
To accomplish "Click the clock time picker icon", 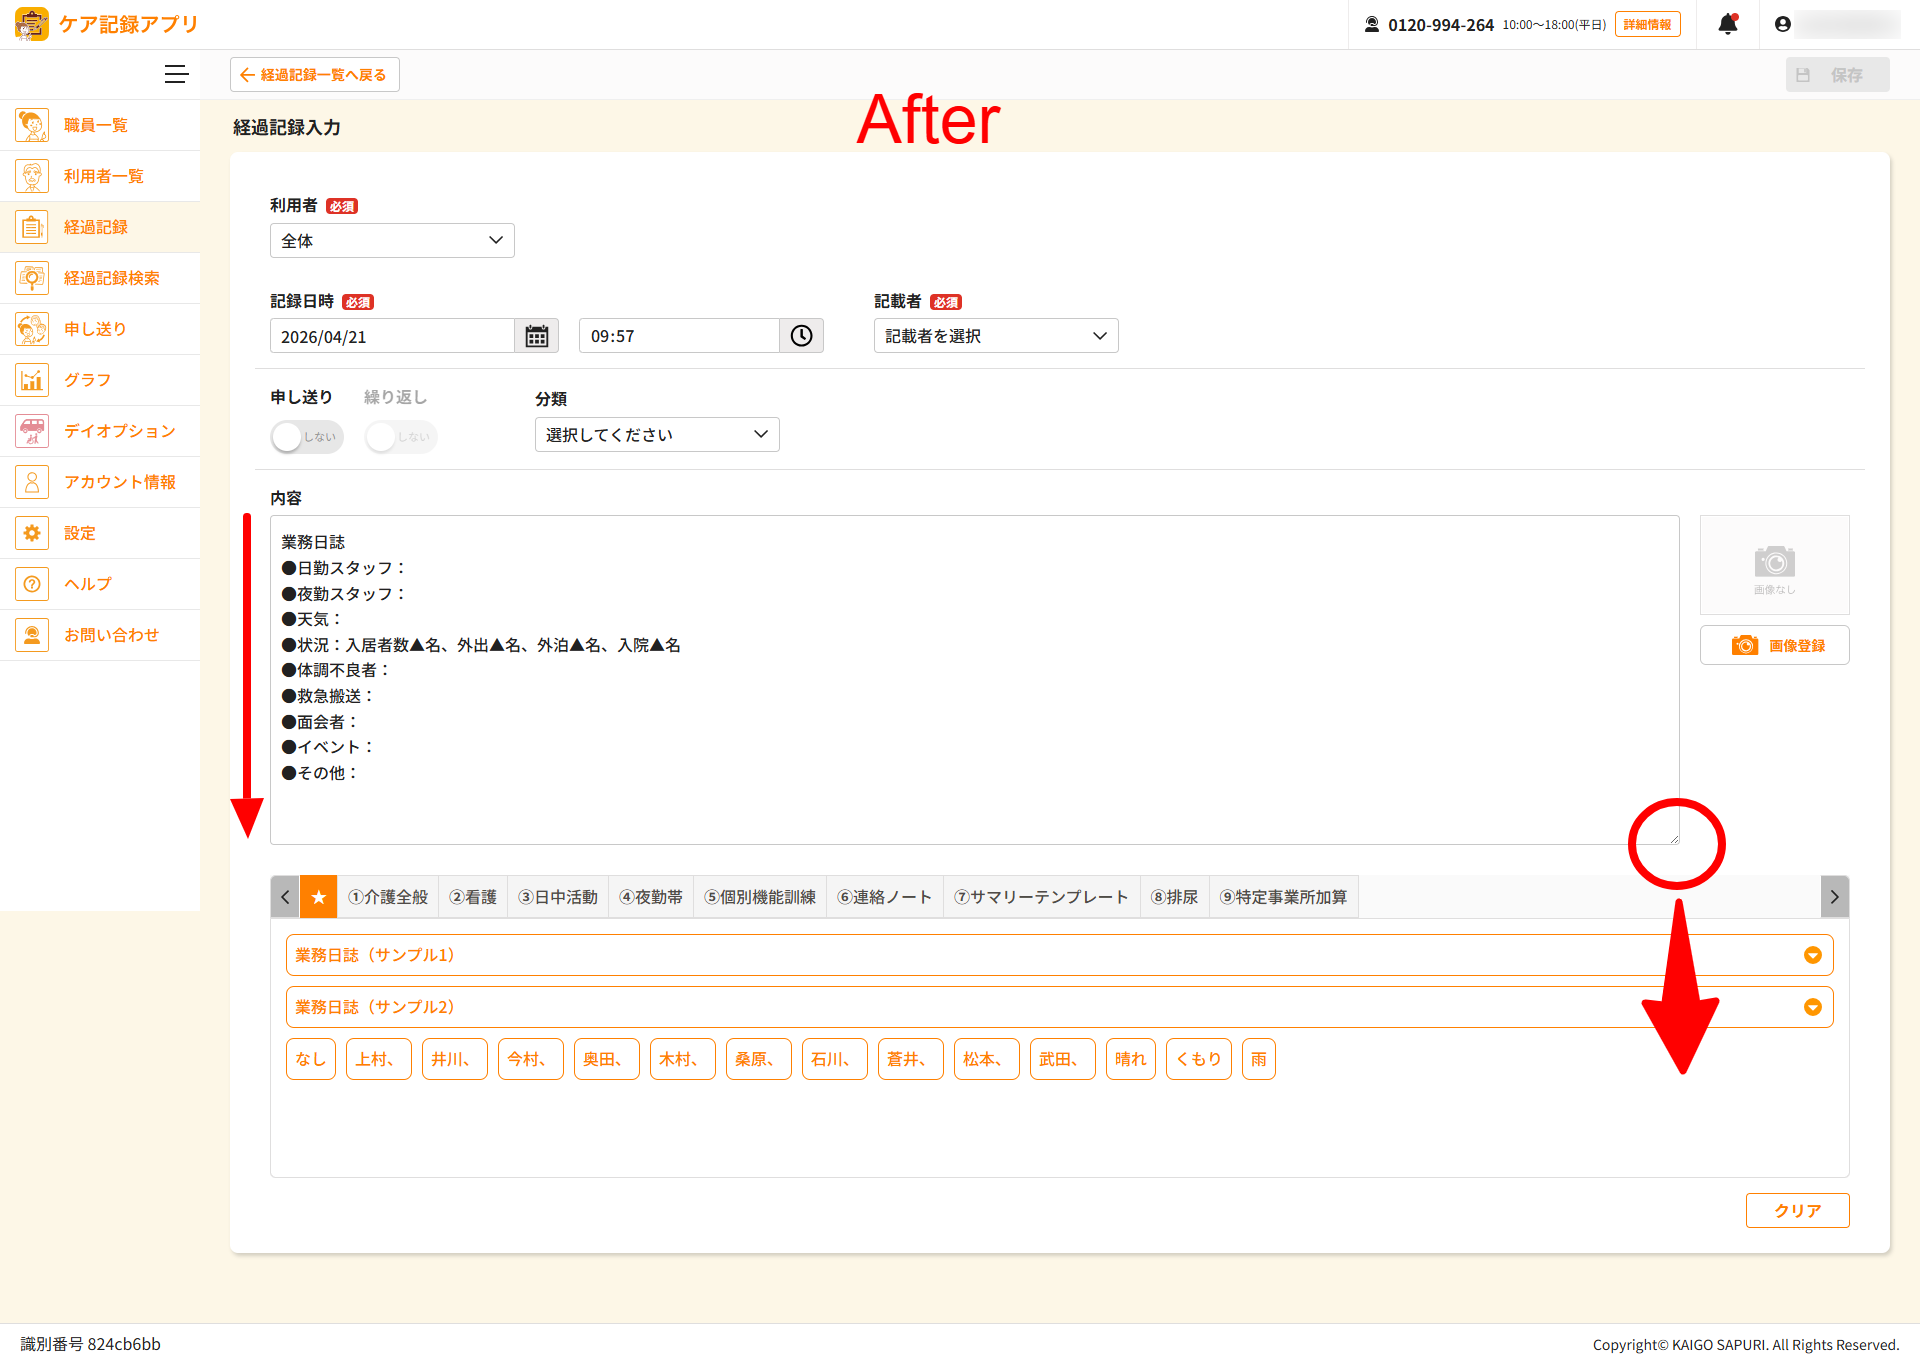I will tap(801, 336).
